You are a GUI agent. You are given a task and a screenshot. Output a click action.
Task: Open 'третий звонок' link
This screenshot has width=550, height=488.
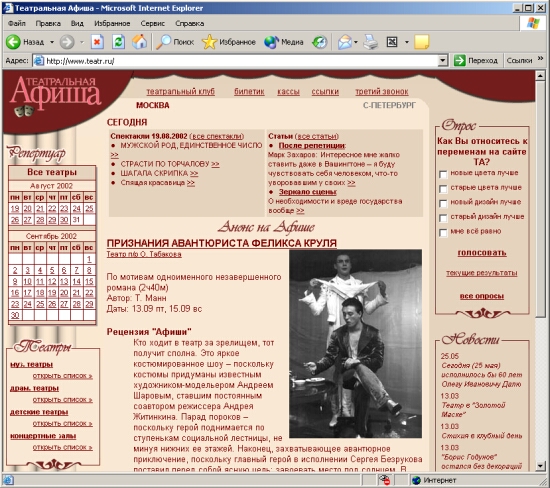(382, 92)
